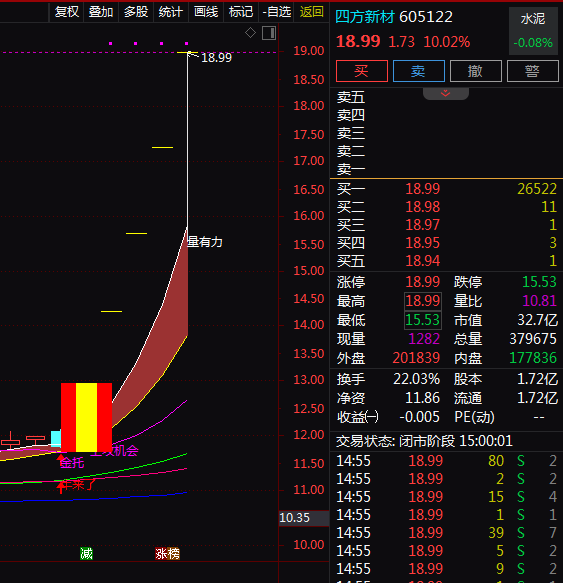The height and width of the screenshot is (583, 563).
Task: Click the 买三 bid price 18.97
Action: [x=422, y=225]
